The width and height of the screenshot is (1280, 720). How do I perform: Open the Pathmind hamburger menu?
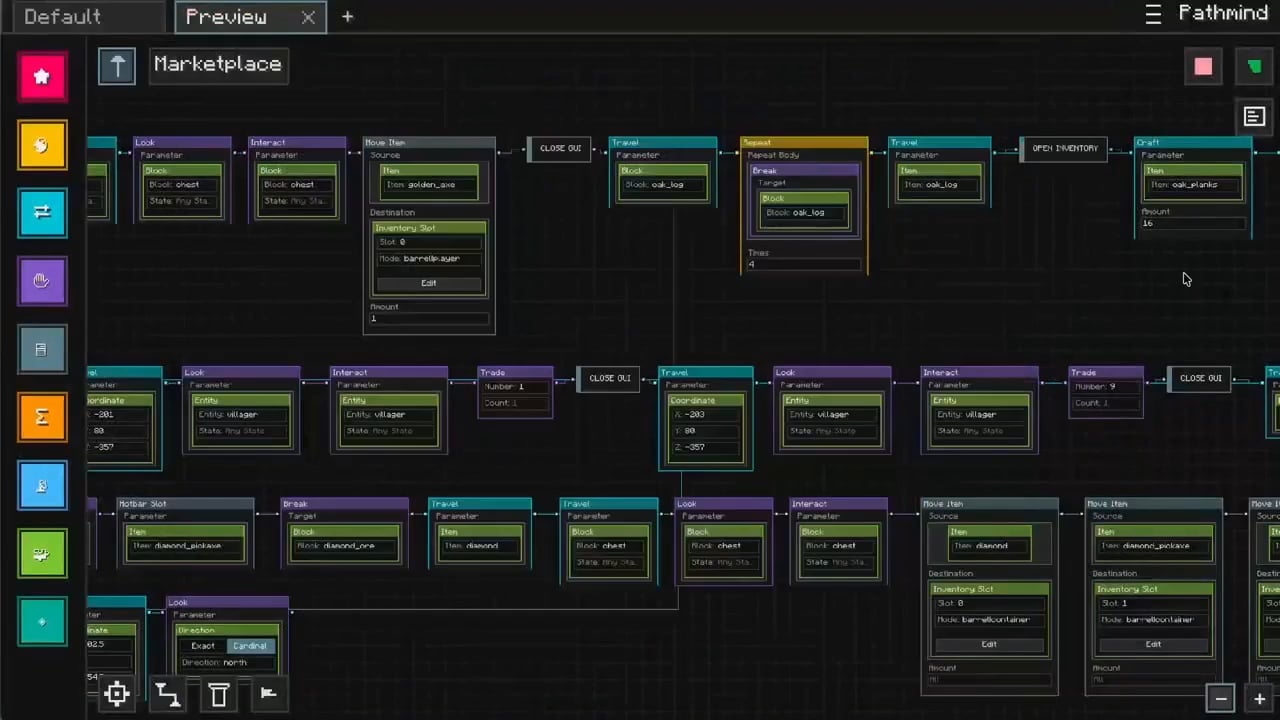click(x=1153, y=14)
